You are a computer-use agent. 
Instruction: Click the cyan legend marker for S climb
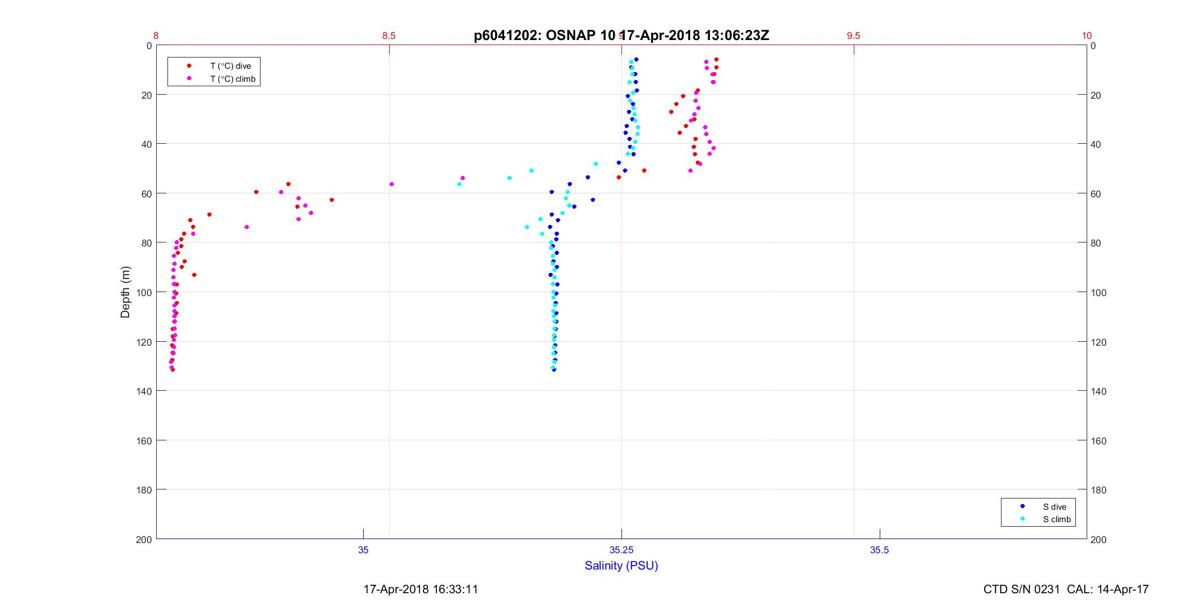point(1021,520)
